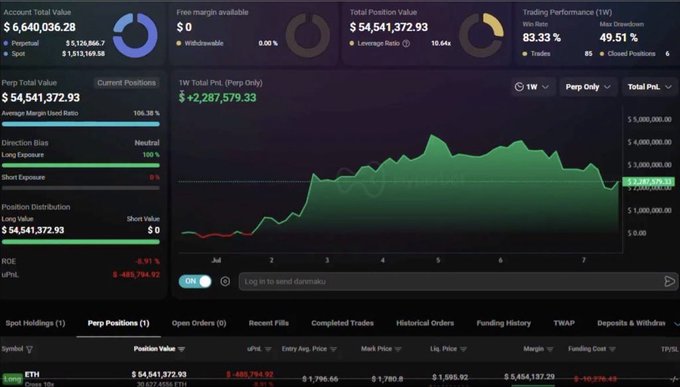Image resolution: width=680 pixels, height=387 pixels.
Task: Click the +2,287,579.33 PnL figure
Action: tap(218, 98)
